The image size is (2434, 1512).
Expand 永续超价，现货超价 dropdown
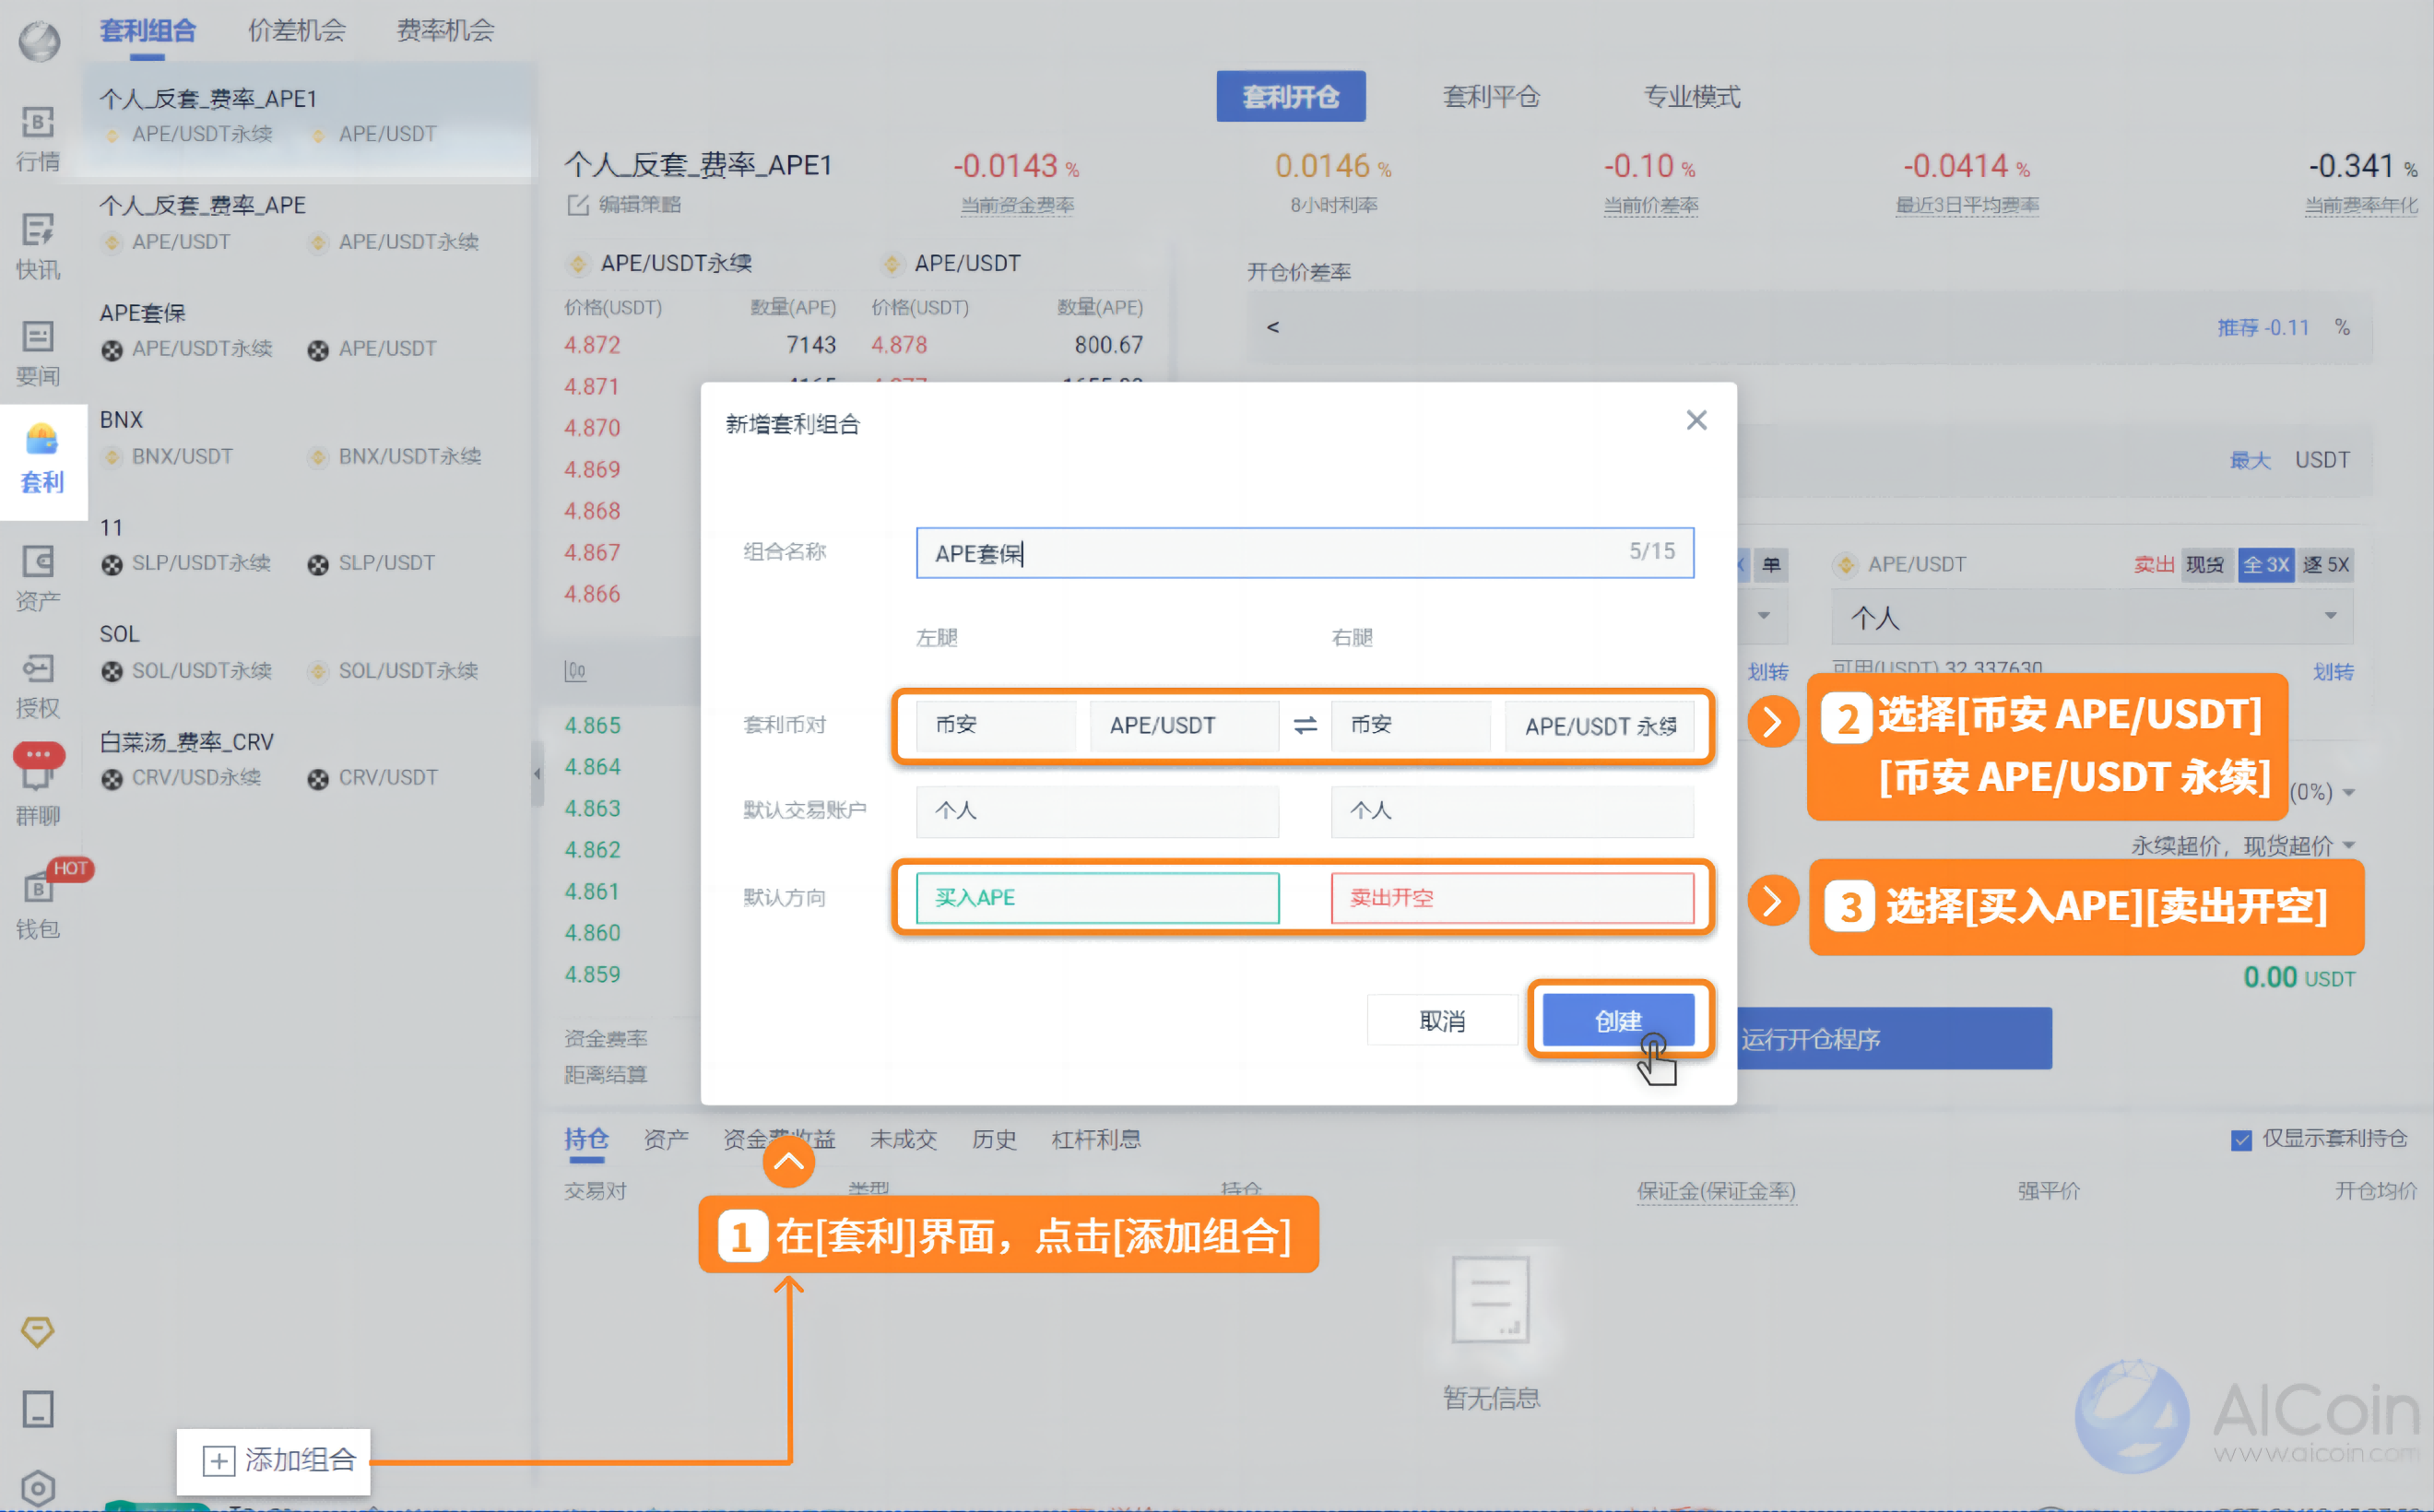click(x=2243, y=846)
